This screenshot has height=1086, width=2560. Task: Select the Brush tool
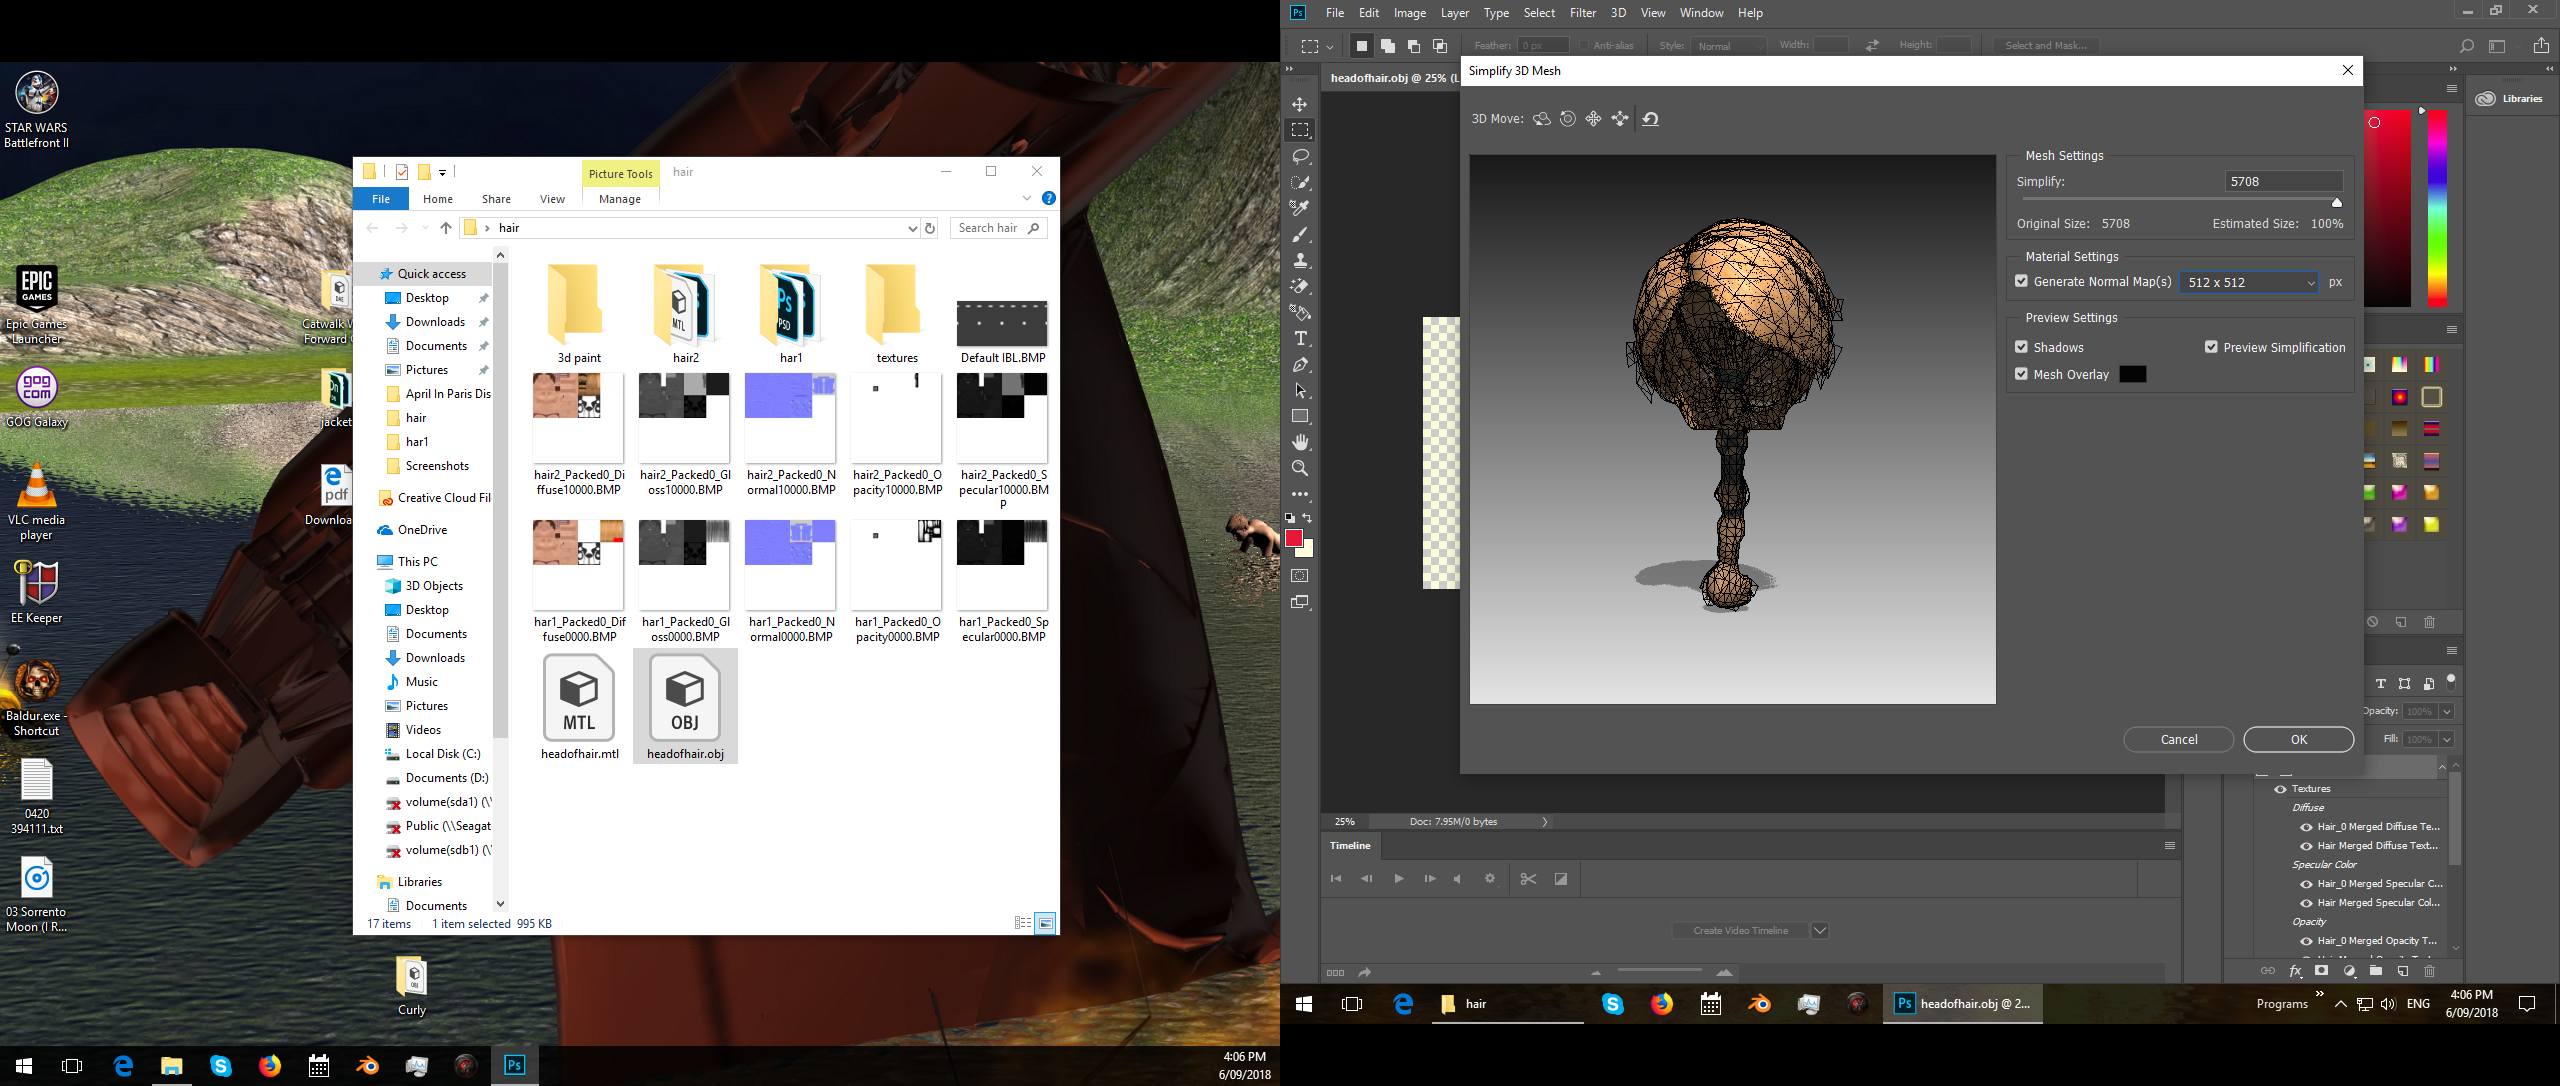[x=1300, y=234]
